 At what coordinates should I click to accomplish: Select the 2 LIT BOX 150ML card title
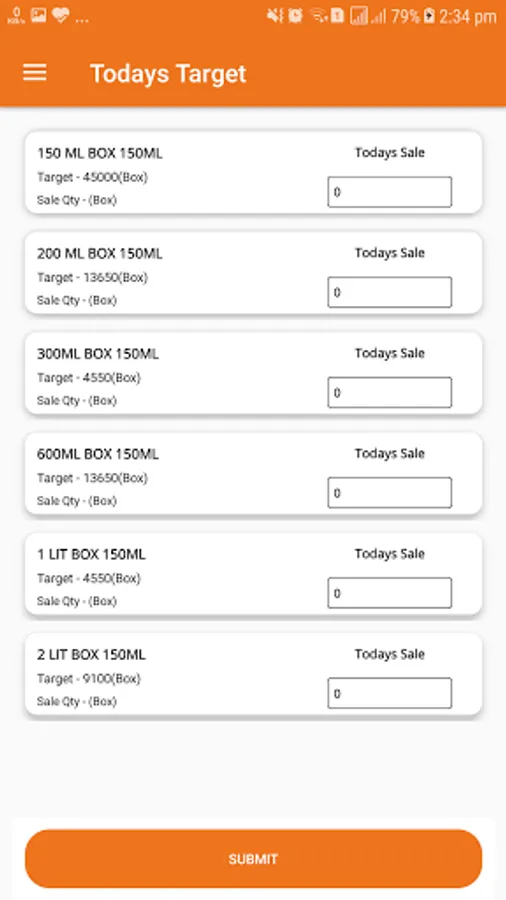click(x=91, y=654)
